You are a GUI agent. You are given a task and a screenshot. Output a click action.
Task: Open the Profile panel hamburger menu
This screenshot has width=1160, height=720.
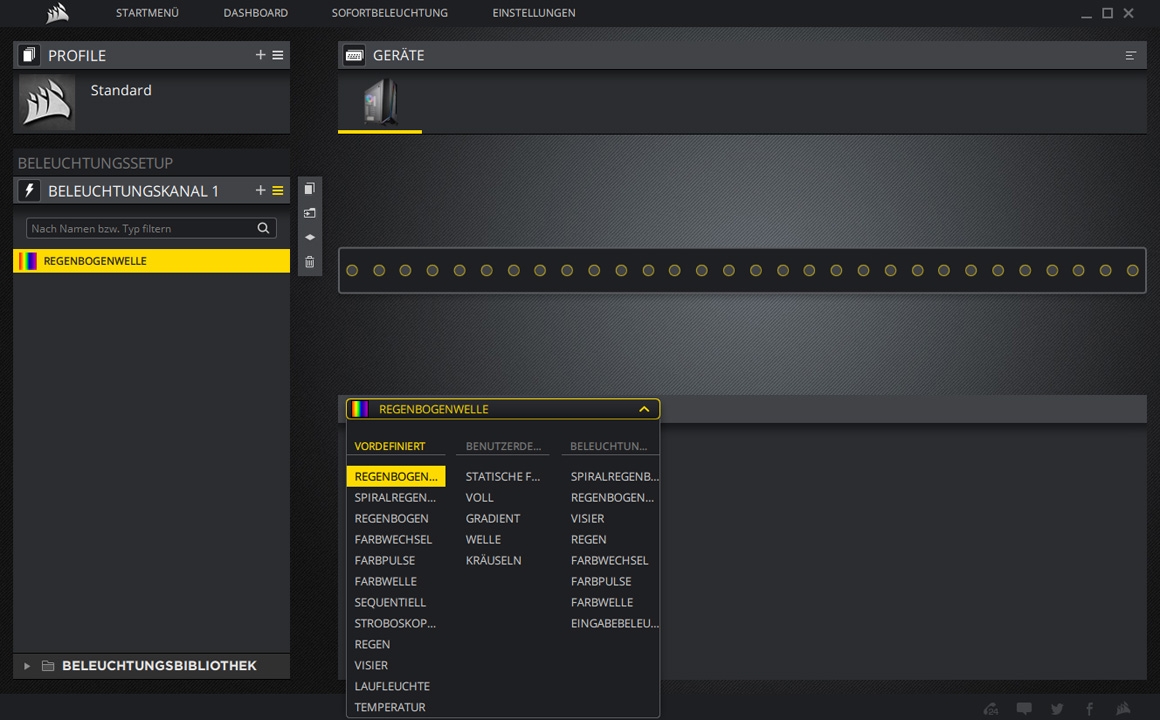tap(277, 55)
